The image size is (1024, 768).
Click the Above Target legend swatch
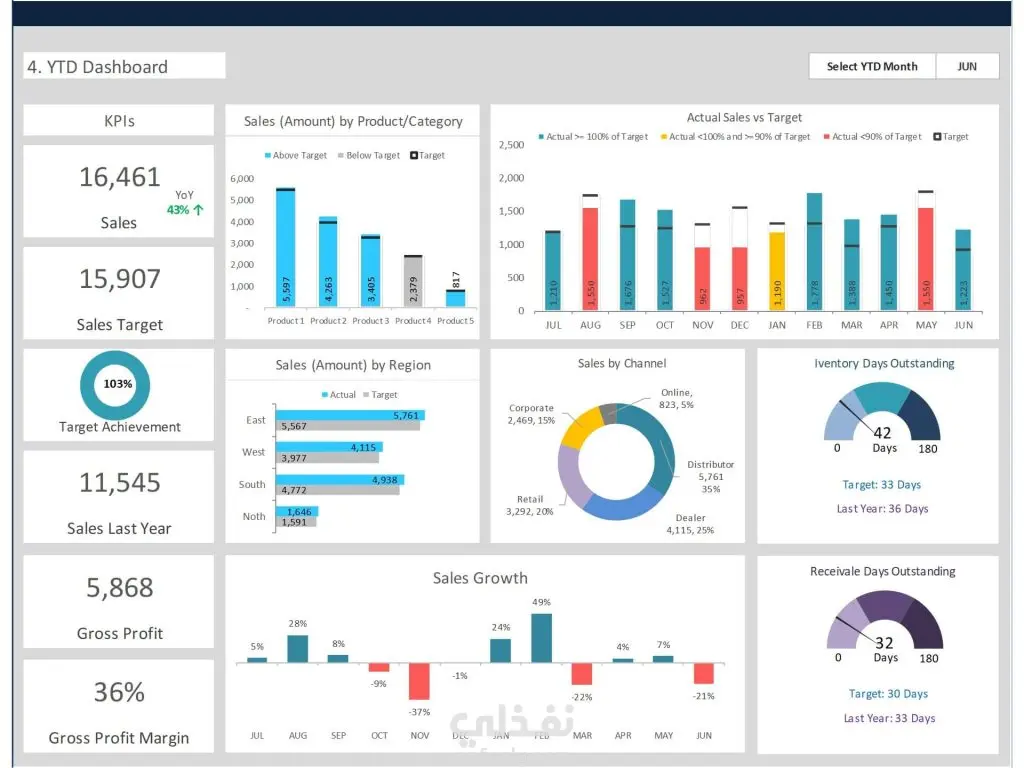pos(268,155)
